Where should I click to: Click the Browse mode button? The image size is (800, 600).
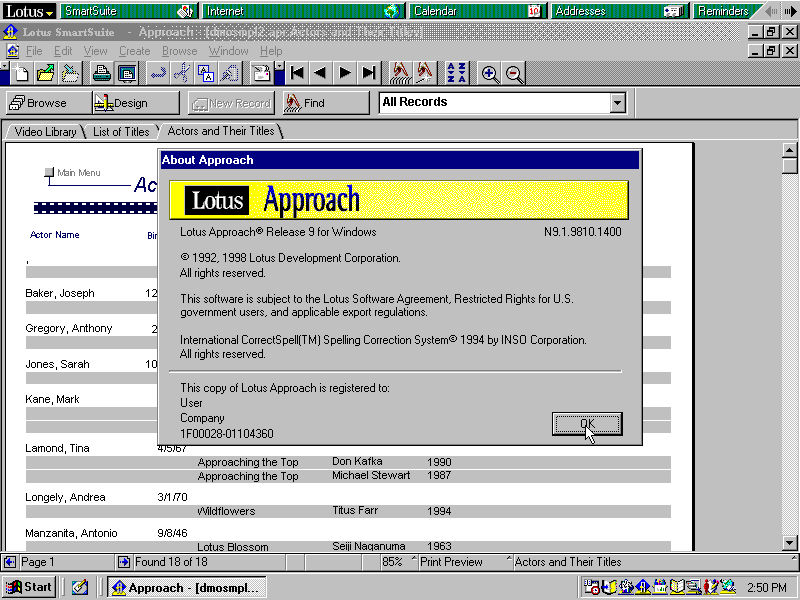(x=47, y=103)
